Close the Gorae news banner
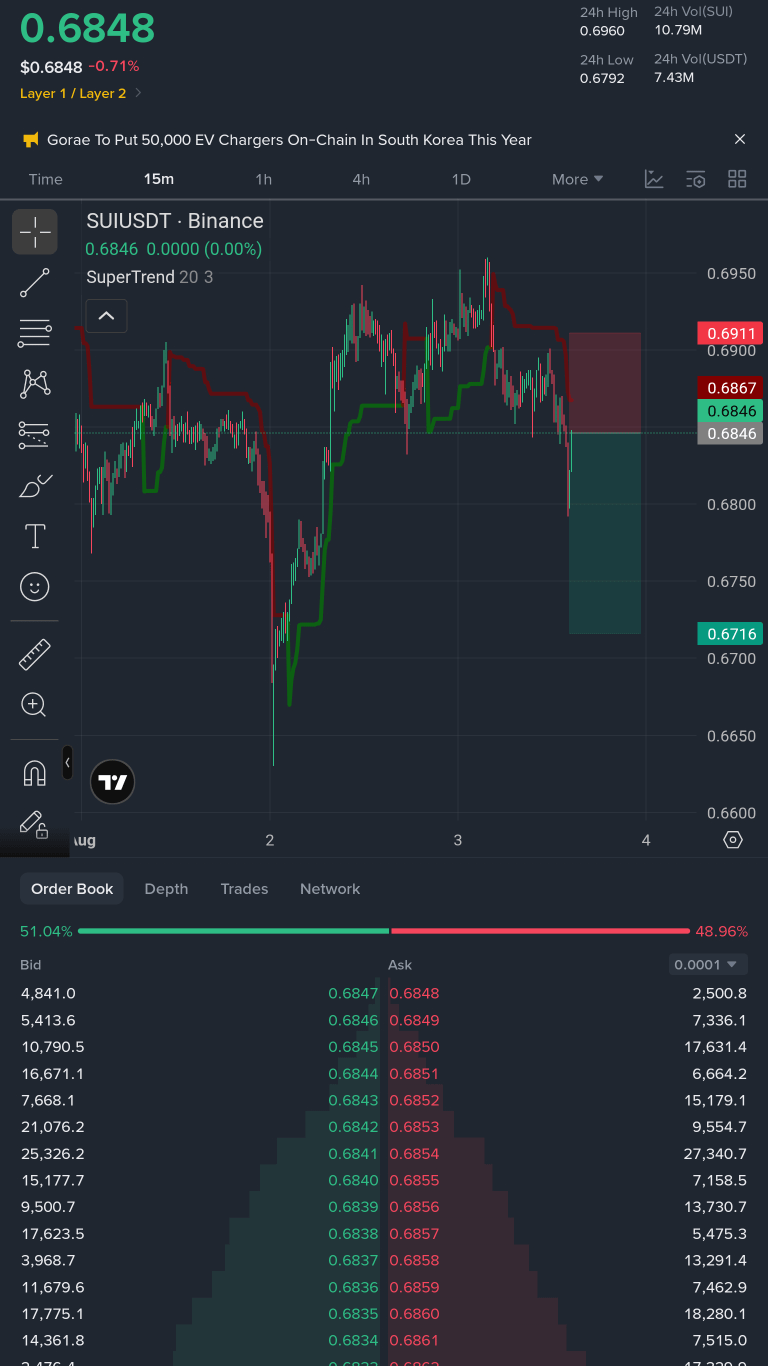The height and width of the screenshot is (1366, 768). tap(740, 139)
